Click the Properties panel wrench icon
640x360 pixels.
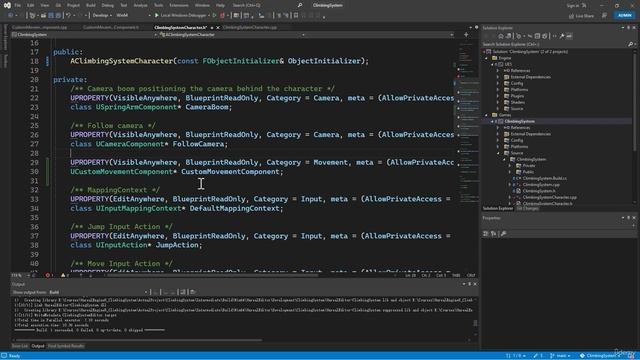(x=503, y=233)
